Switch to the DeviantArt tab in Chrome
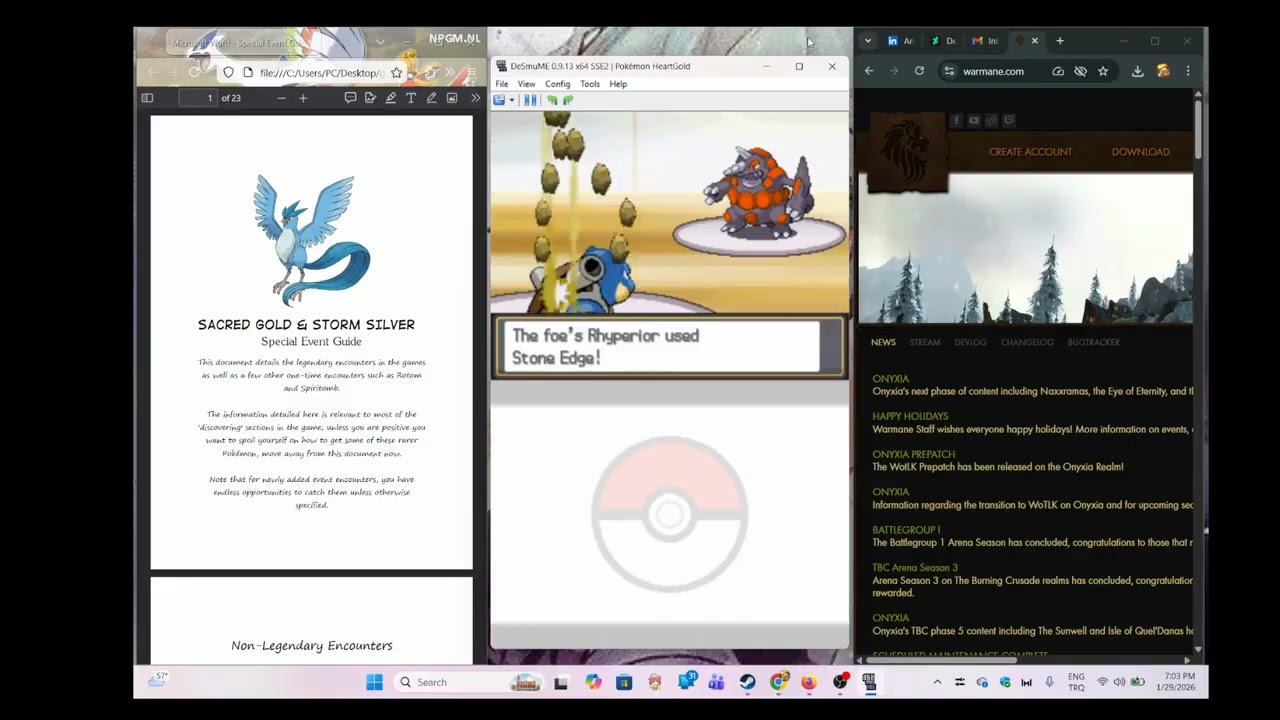Viewport: 1280px width, 720px height. tap(942, 41)
